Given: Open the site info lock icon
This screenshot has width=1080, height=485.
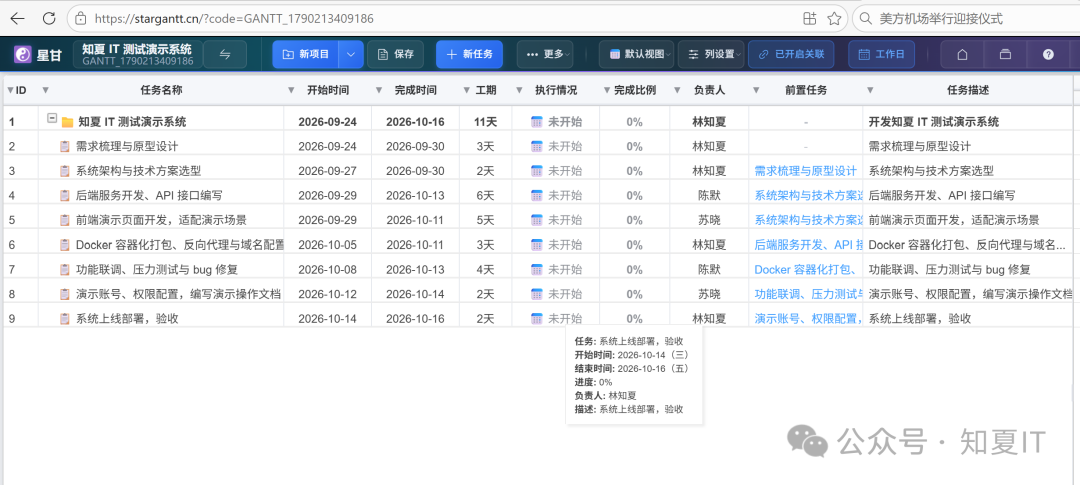Looking at the screenshot, I should (81, 19).
